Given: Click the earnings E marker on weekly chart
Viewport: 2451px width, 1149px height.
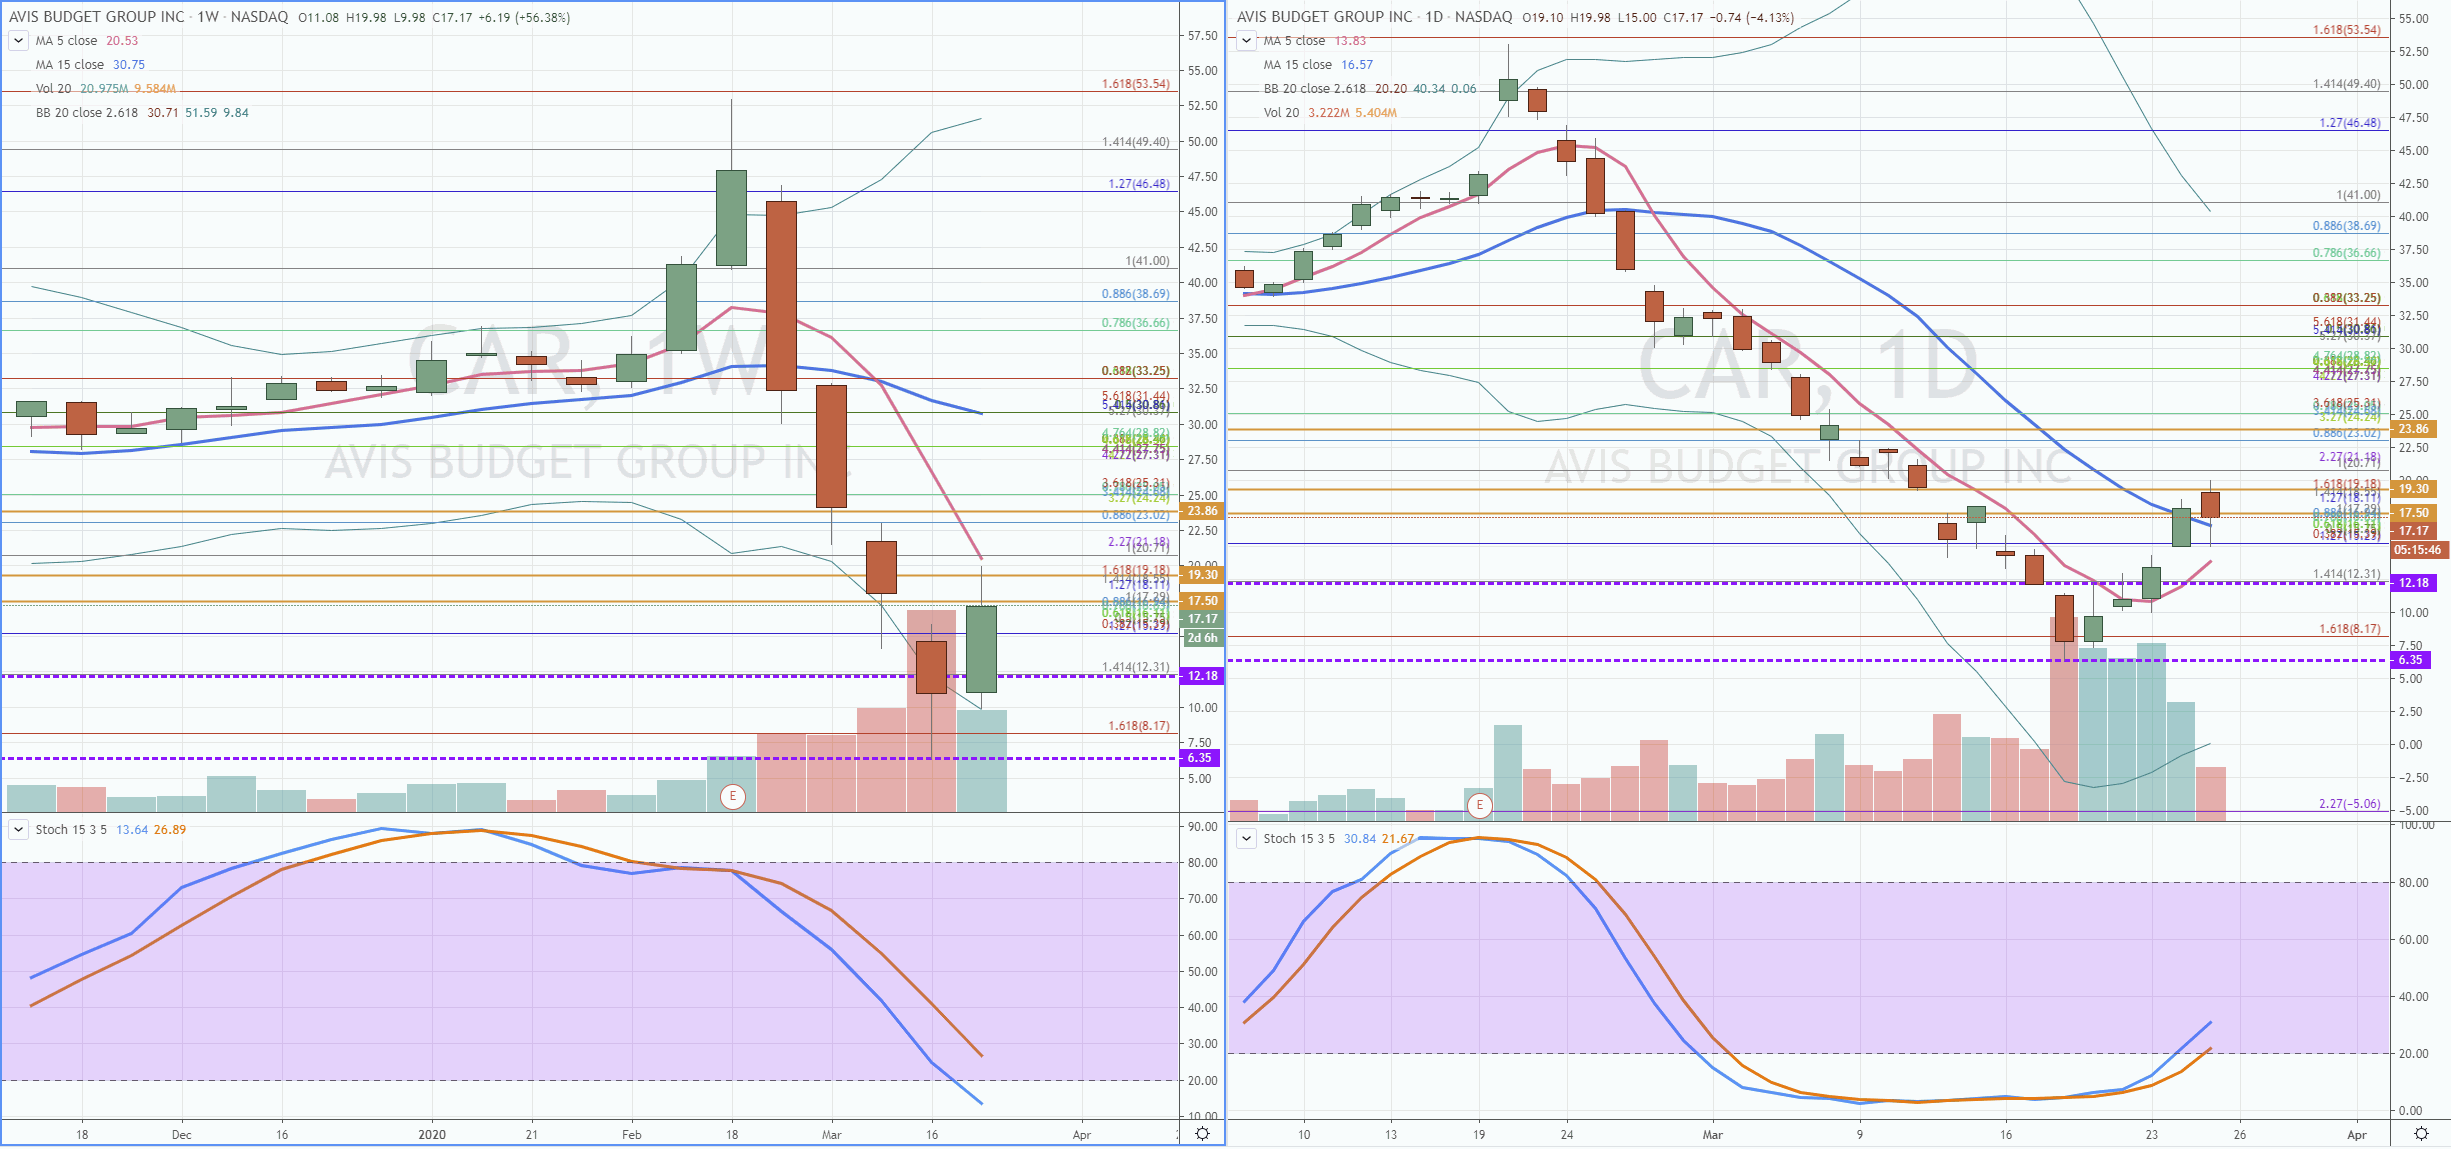Looking at the screenshot, I should pyautogui.click(x=733, y=797).
